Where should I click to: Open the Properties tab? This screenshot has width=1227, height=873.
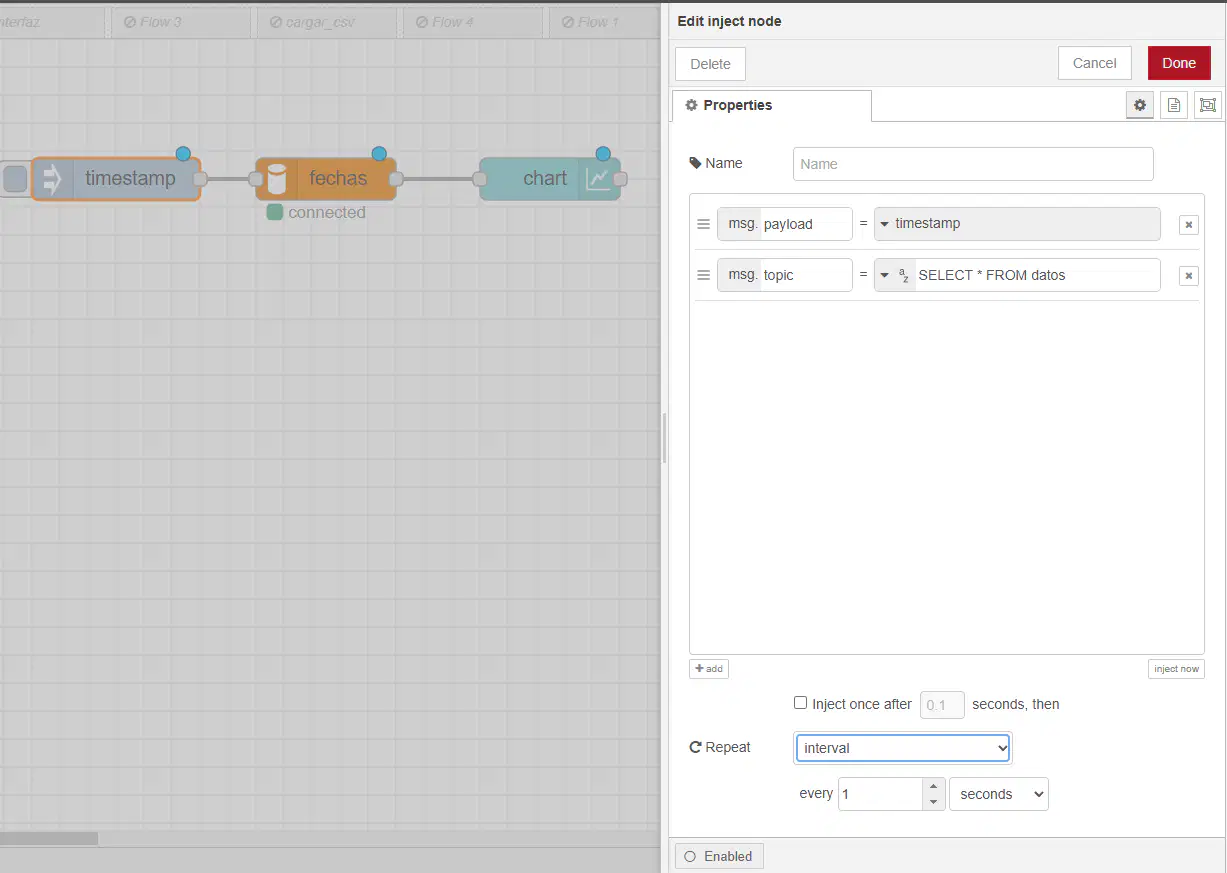(771, 106)
